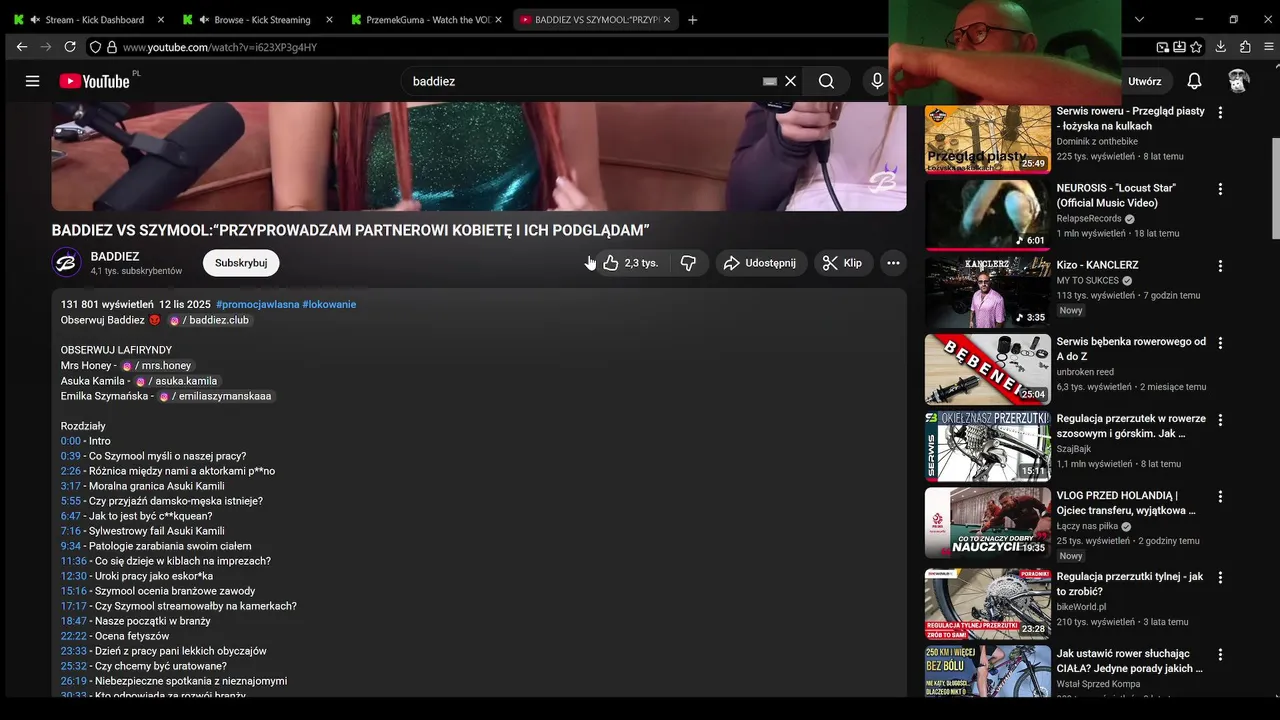Jump to timestamp 9:34 chapter
This screenshot has height=720, width=1280.
(70, 546)
